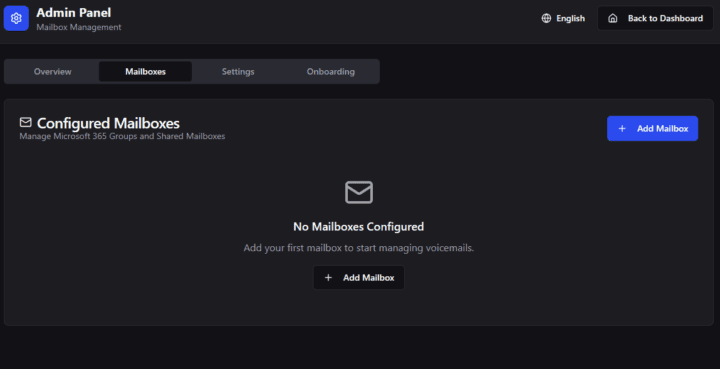
Task: Click the plus icon in blue Add Mailbox button
Action: point(622,129)
